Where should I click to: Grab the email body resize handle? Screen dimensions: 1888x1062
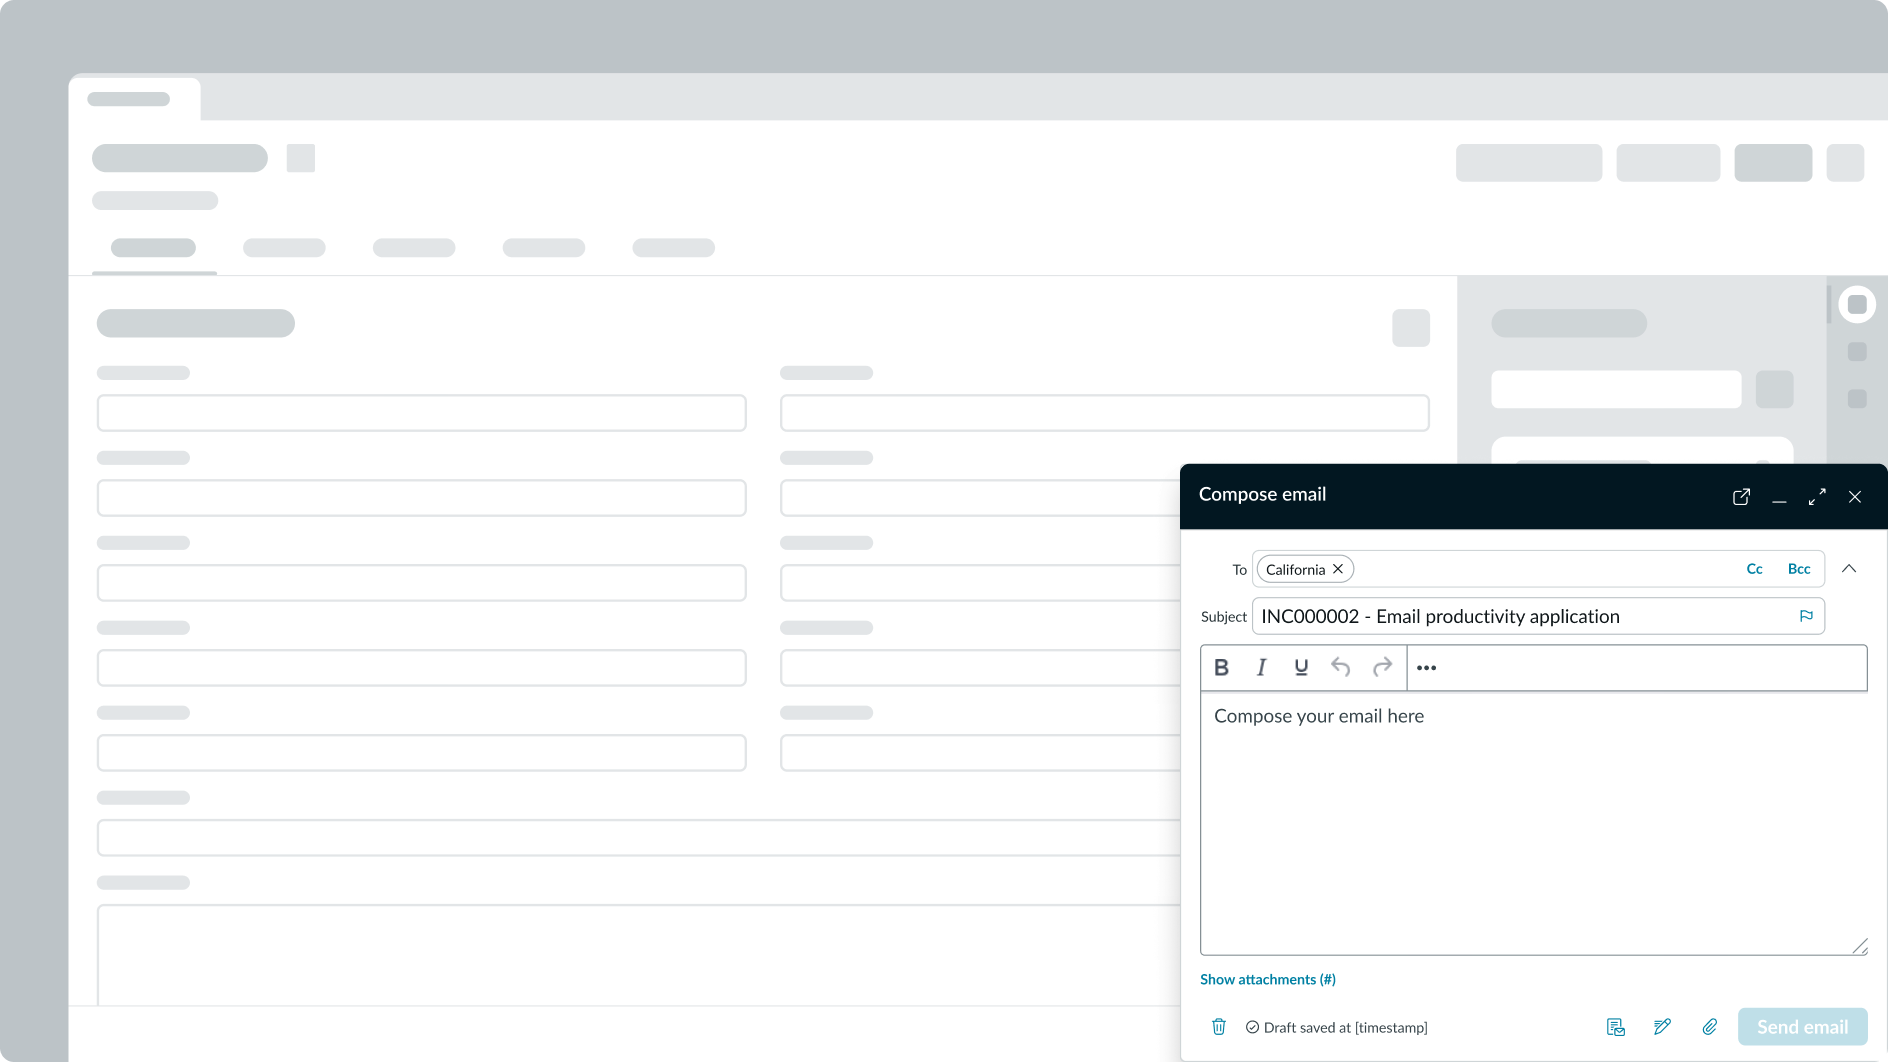1860,946
